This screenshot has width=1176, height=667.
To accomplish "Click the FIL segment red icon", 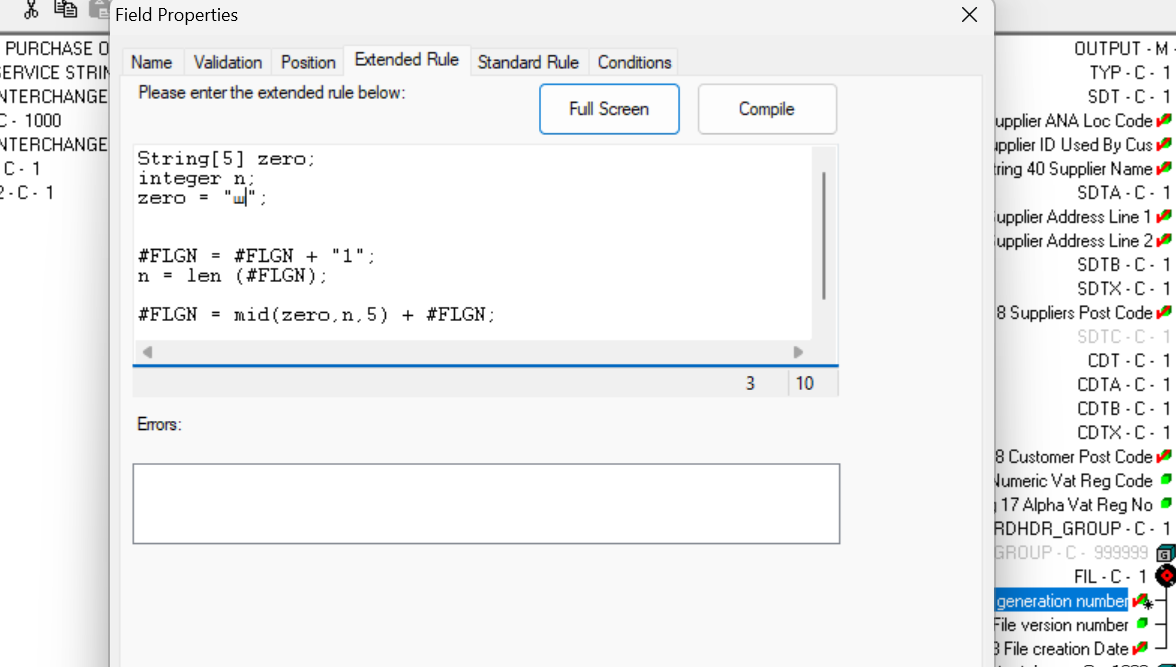I will point(1165,576).
